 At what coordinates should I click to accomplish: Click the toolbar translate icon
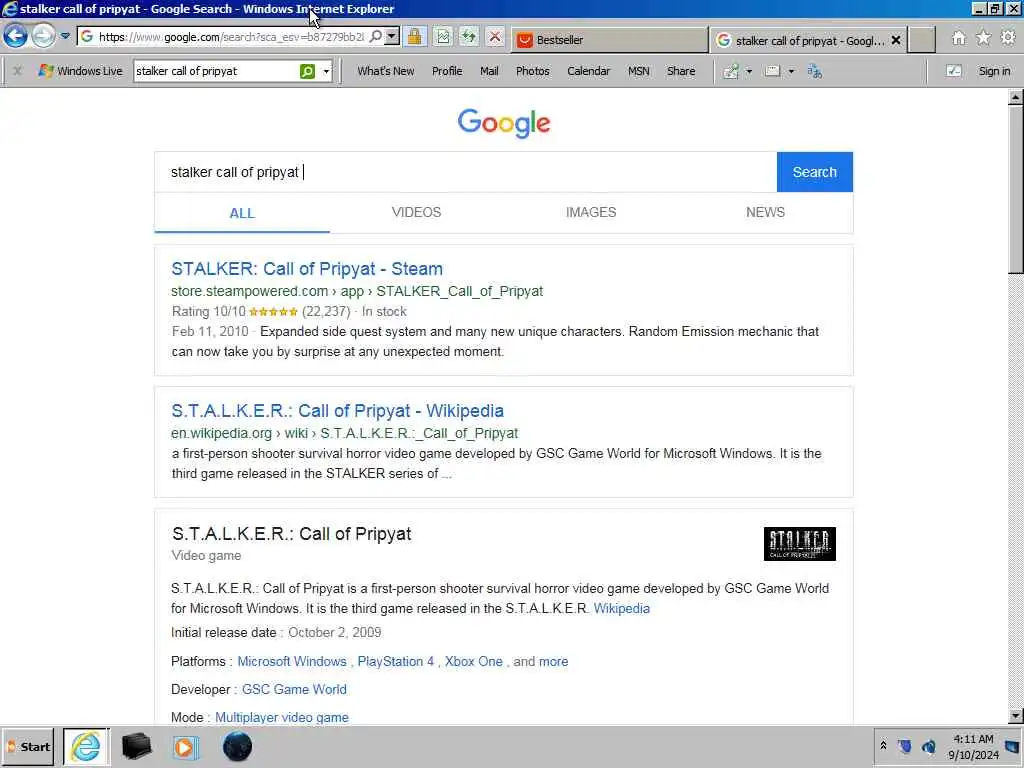click(x=815, y=71)
